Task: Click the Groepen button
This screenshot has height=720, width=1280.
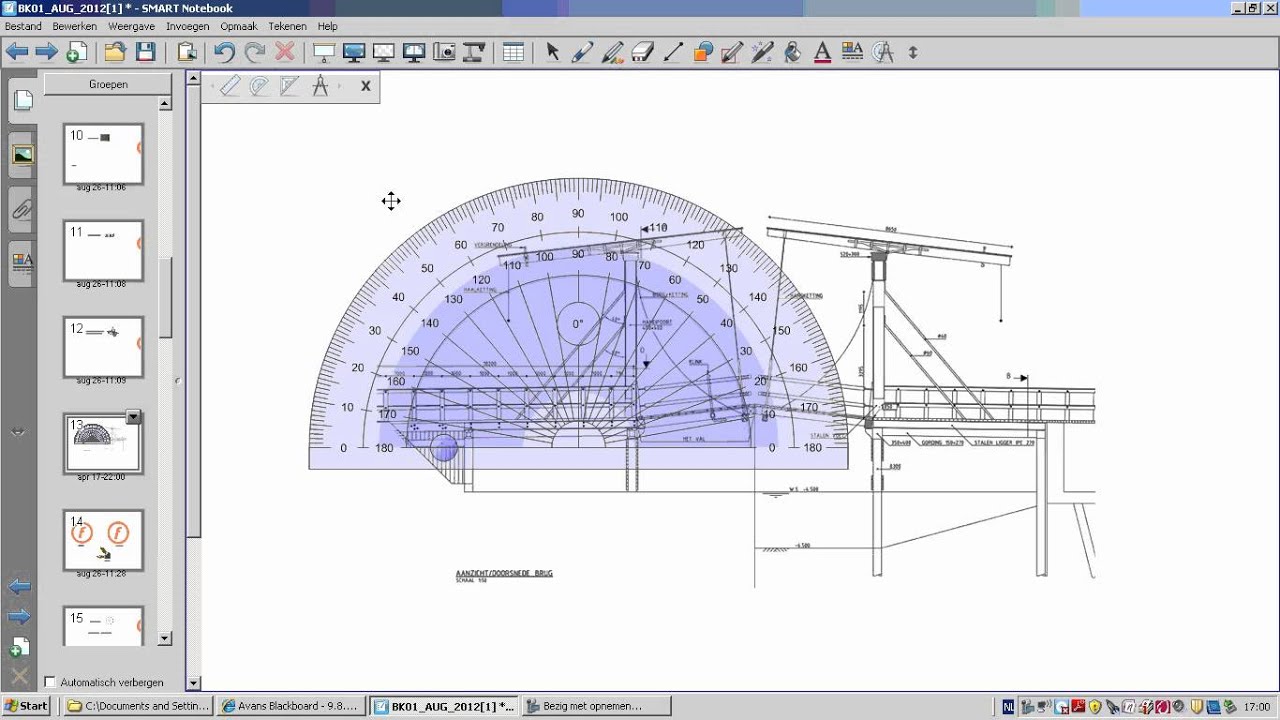Action: [x=108, y=85]
